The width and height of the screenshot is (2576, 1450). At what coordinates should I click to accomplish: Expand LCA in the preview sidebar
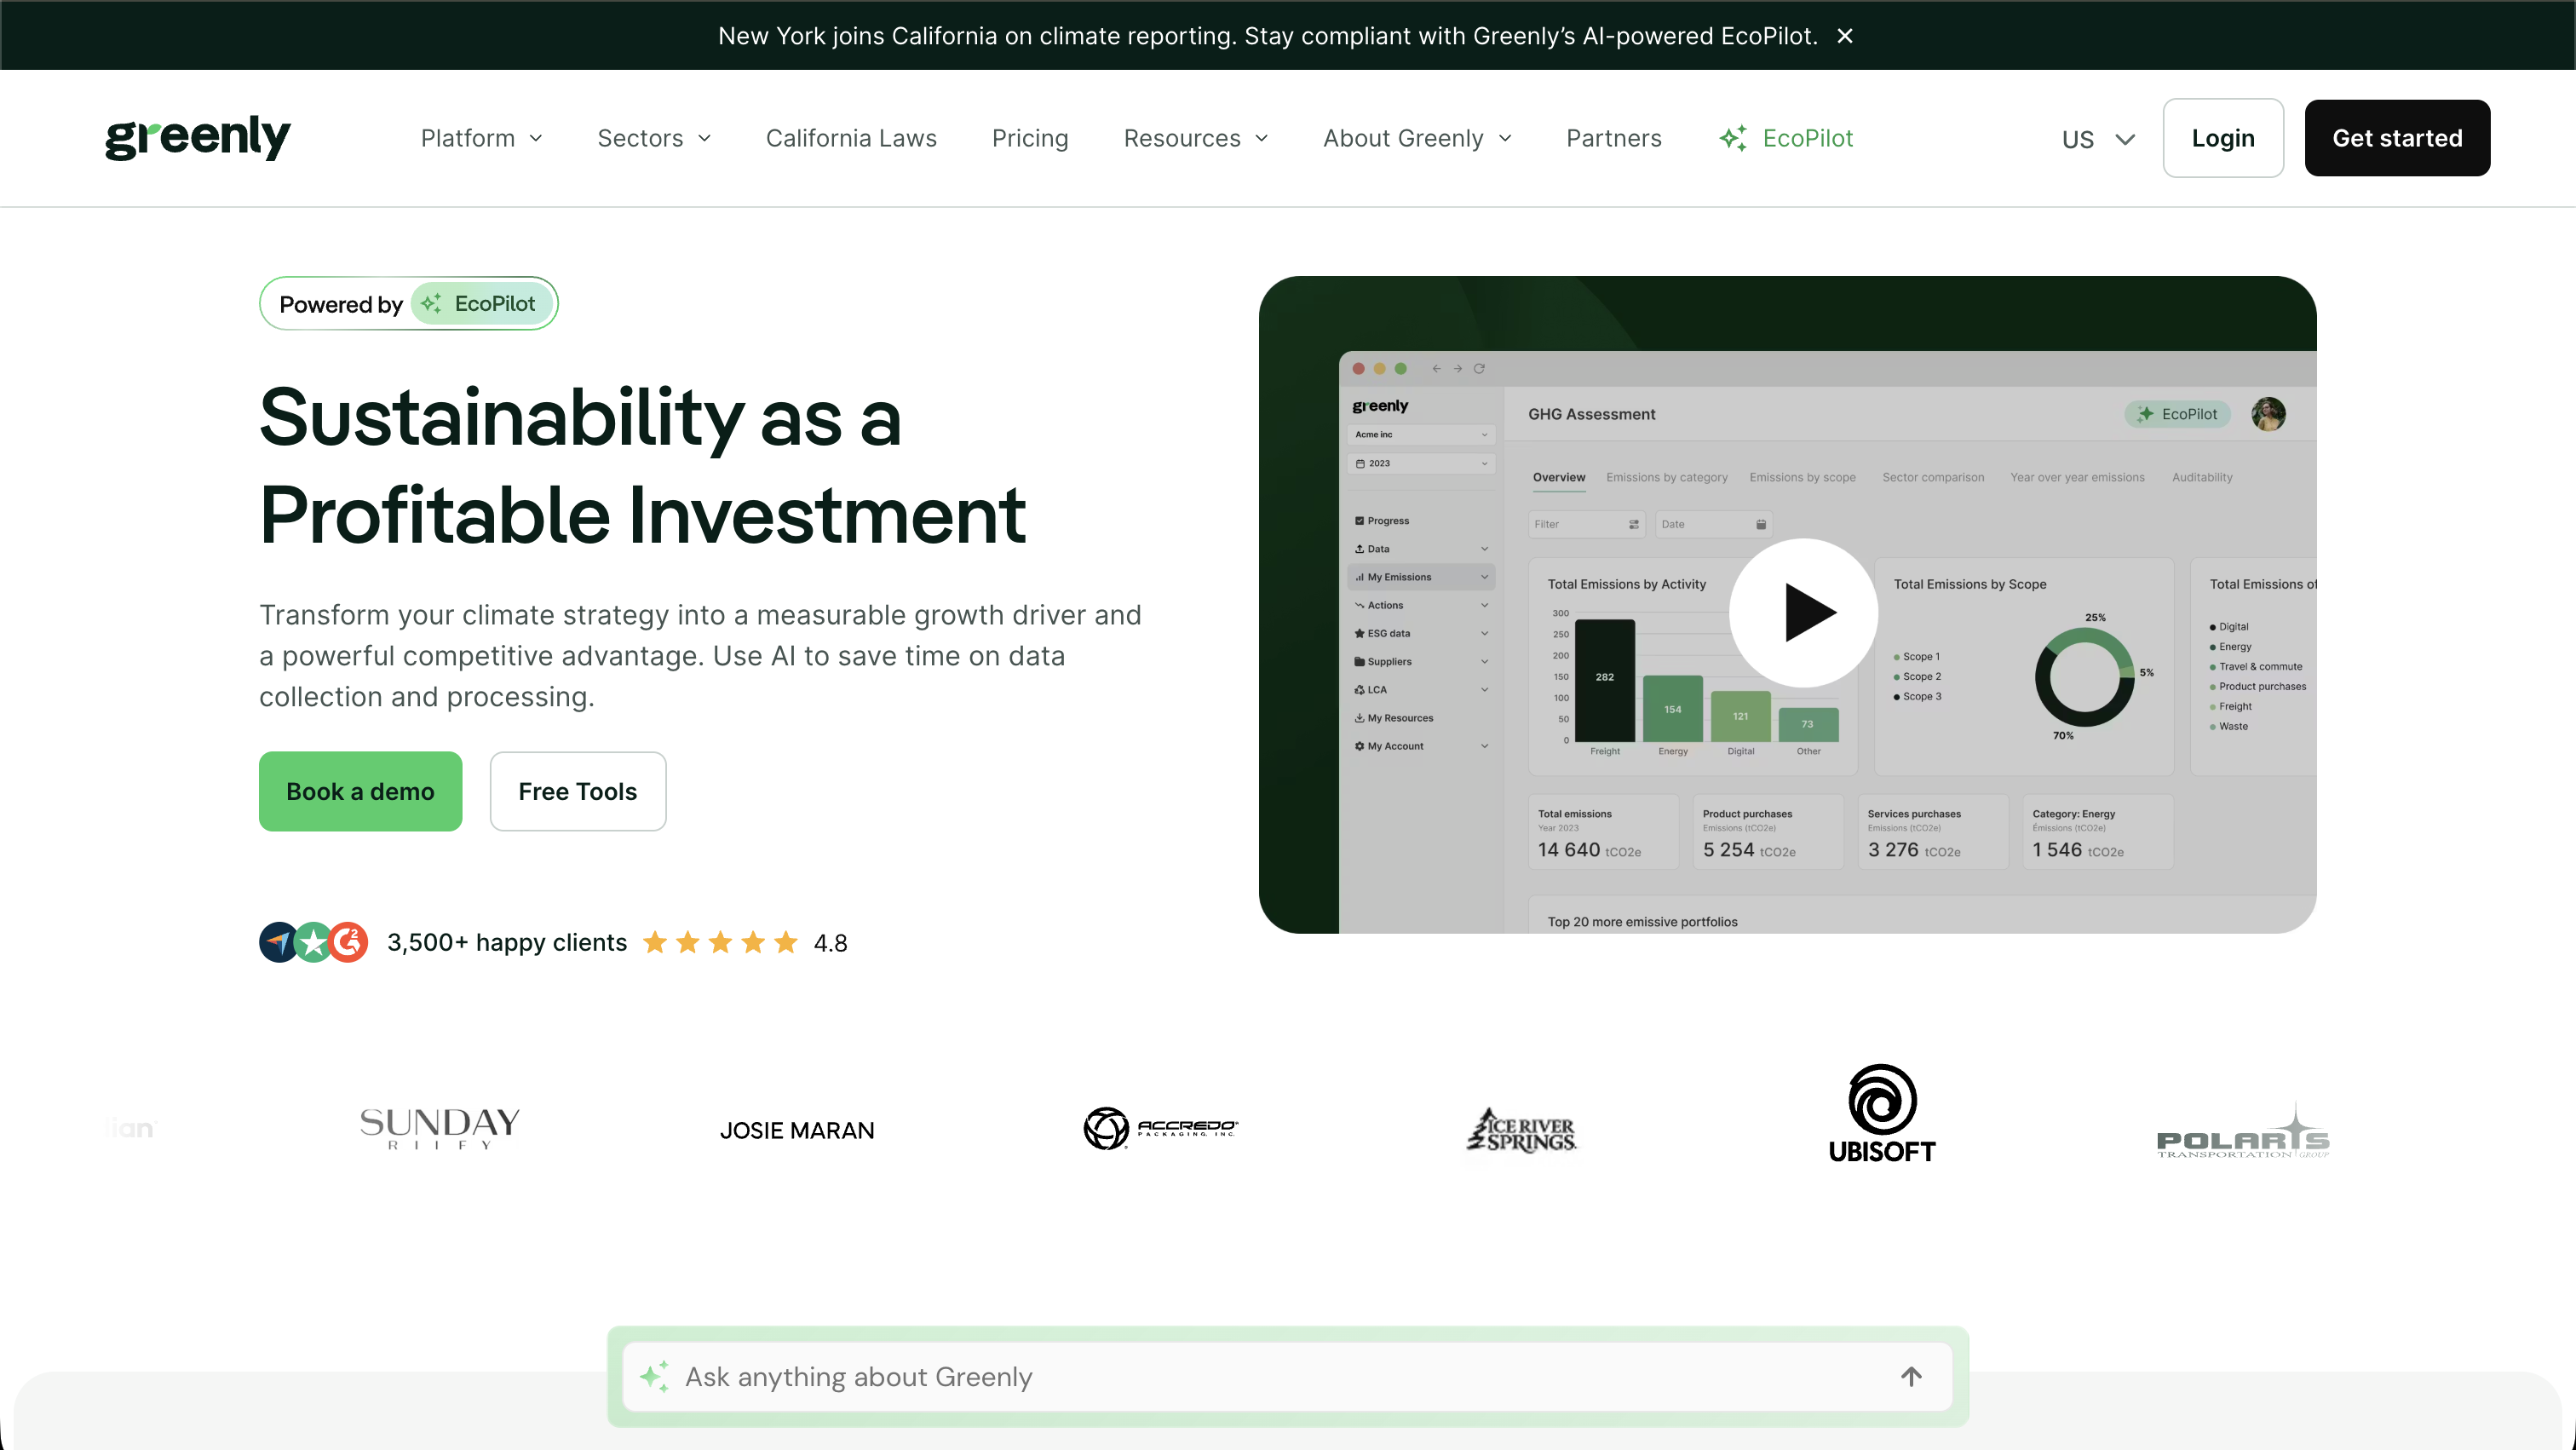(x=1421, y=690)
